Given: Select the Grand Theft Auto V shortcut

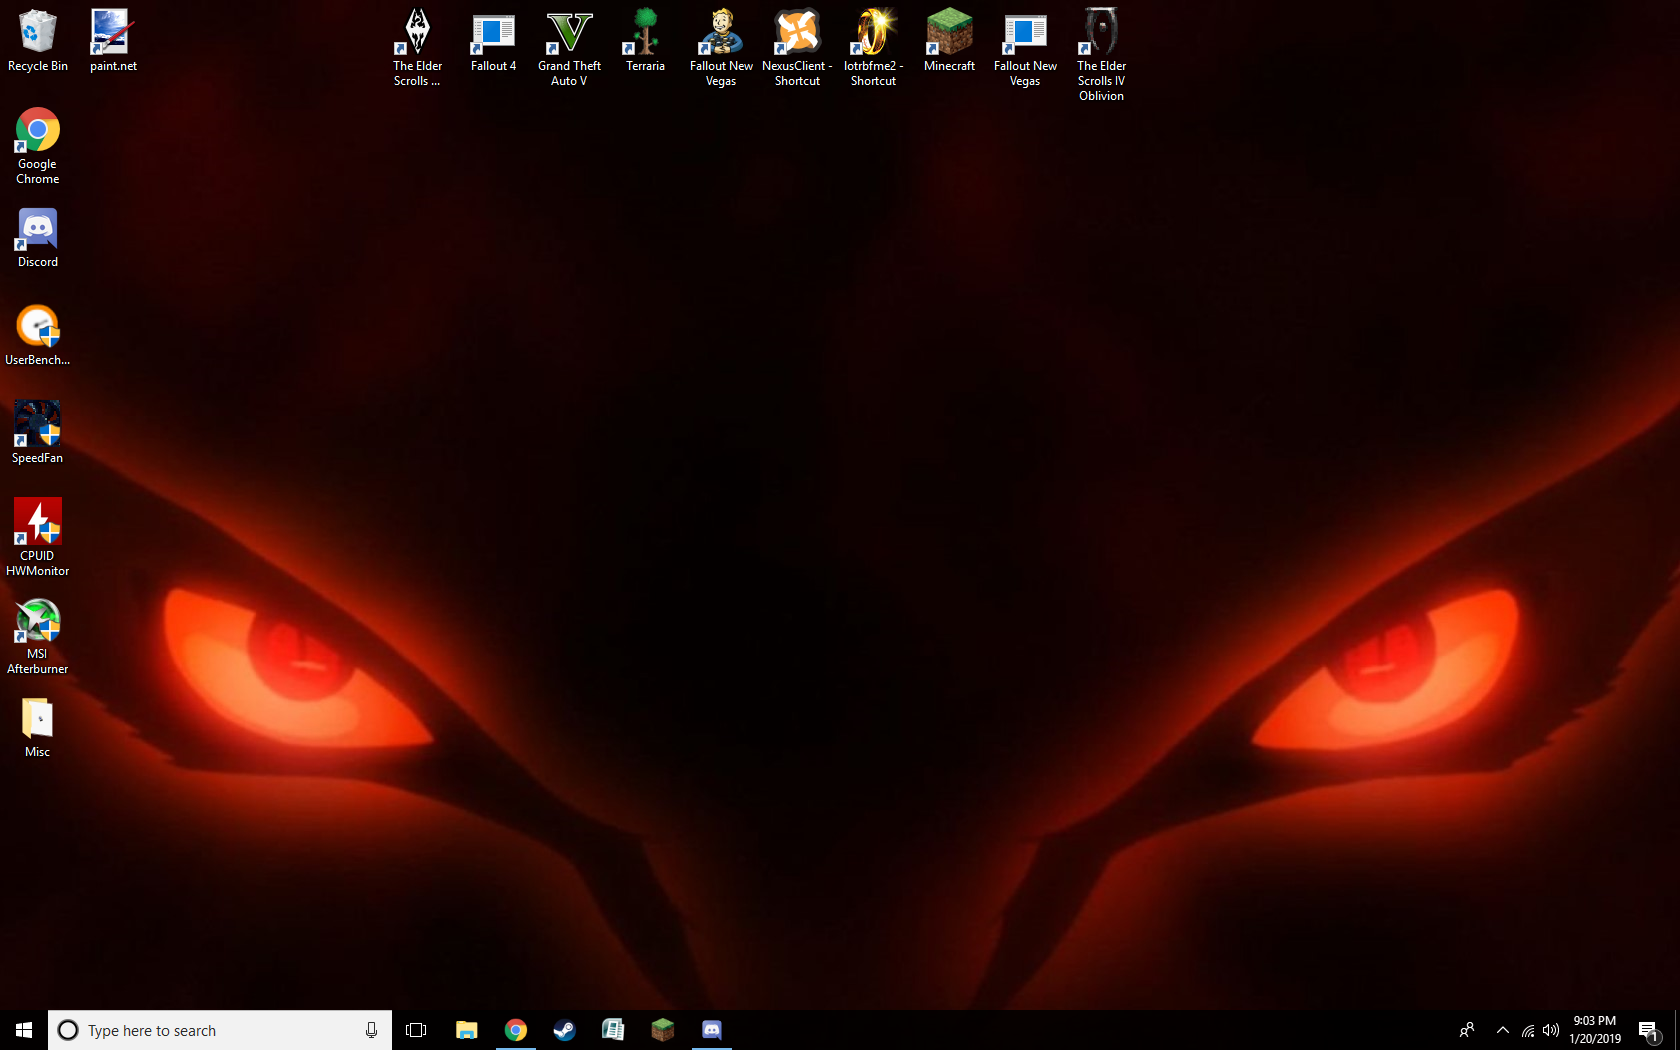Looking at the screenshot, I should [x=569, y=47].
